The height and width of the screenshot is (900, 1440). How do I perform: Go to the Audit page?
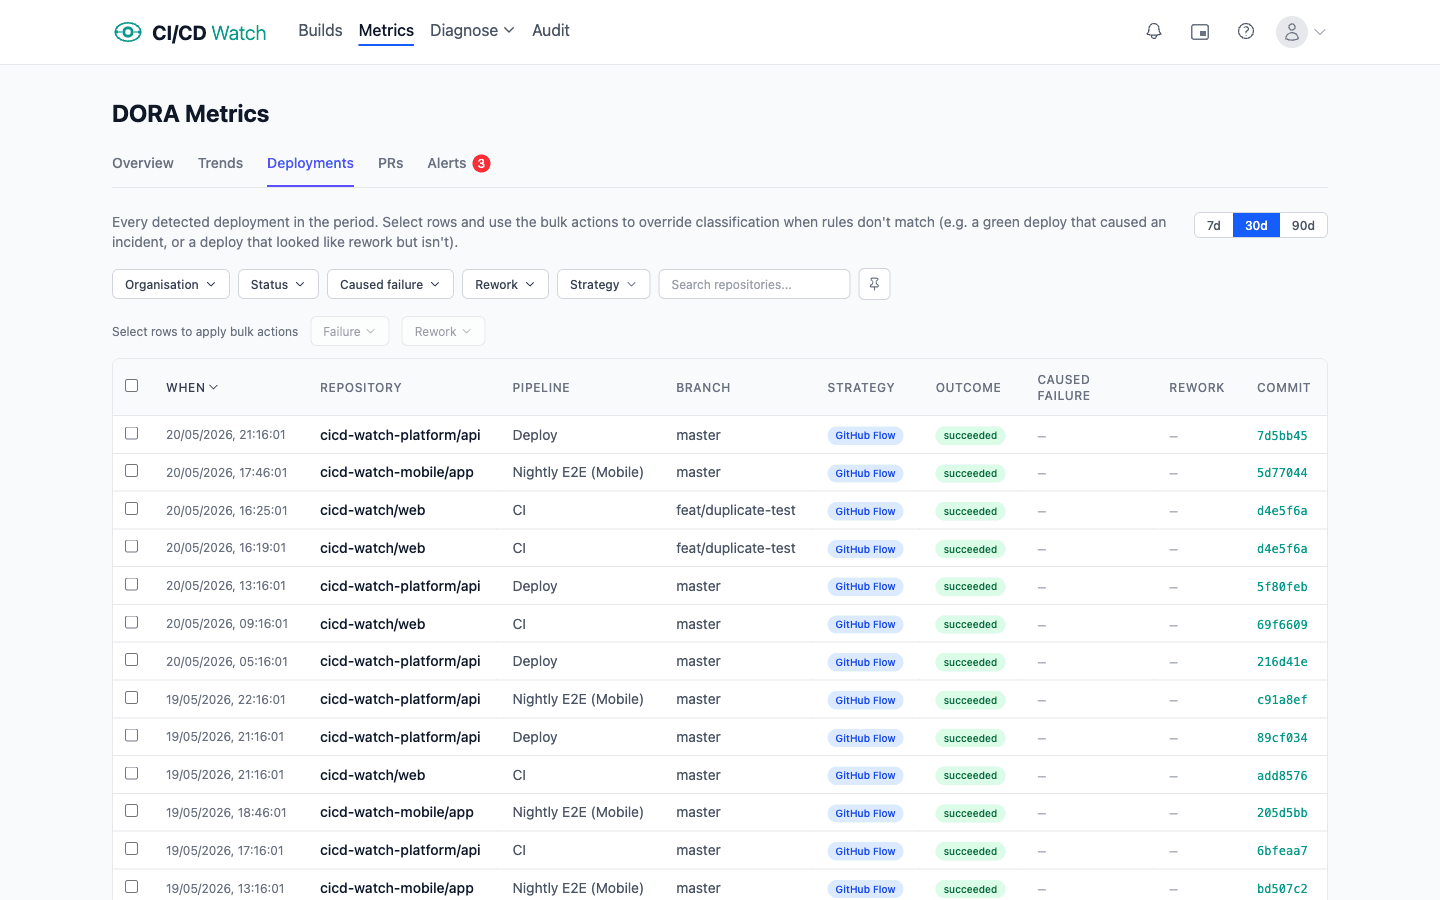tap(551, 31)
